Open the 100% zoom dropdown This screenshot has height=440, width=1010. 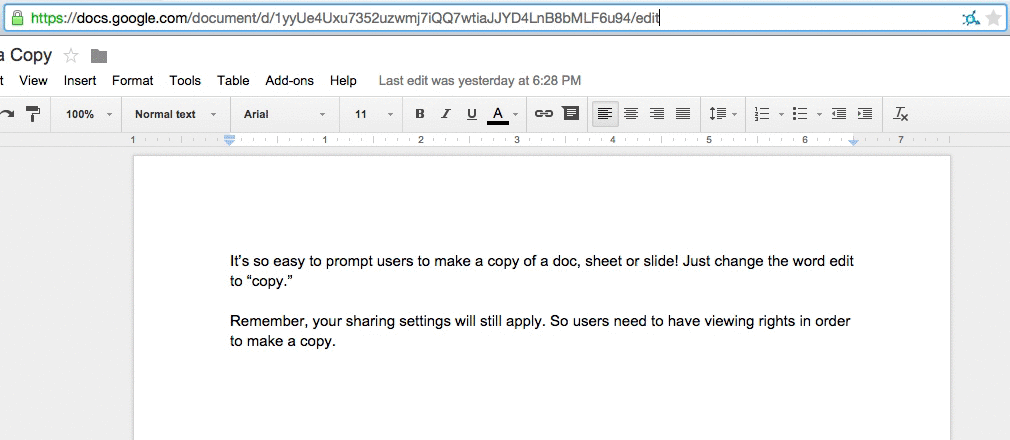(89, 114)
